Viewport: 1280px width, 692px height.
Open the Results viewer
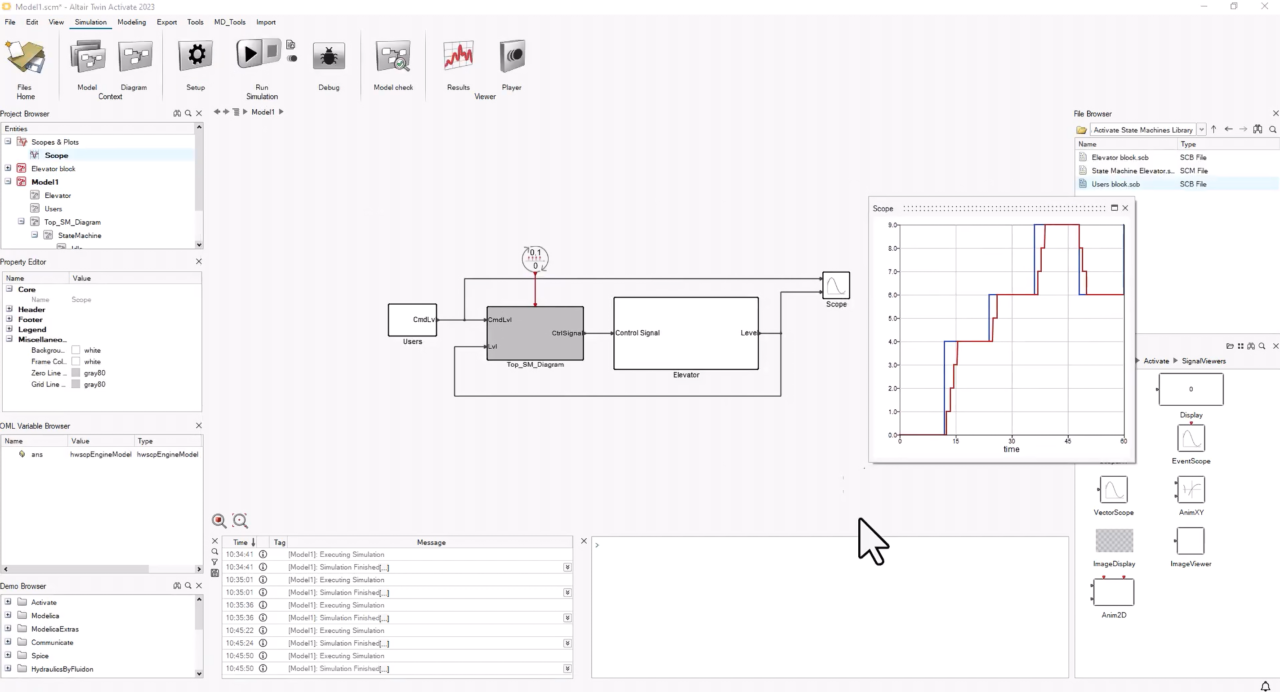pos(458,56)
